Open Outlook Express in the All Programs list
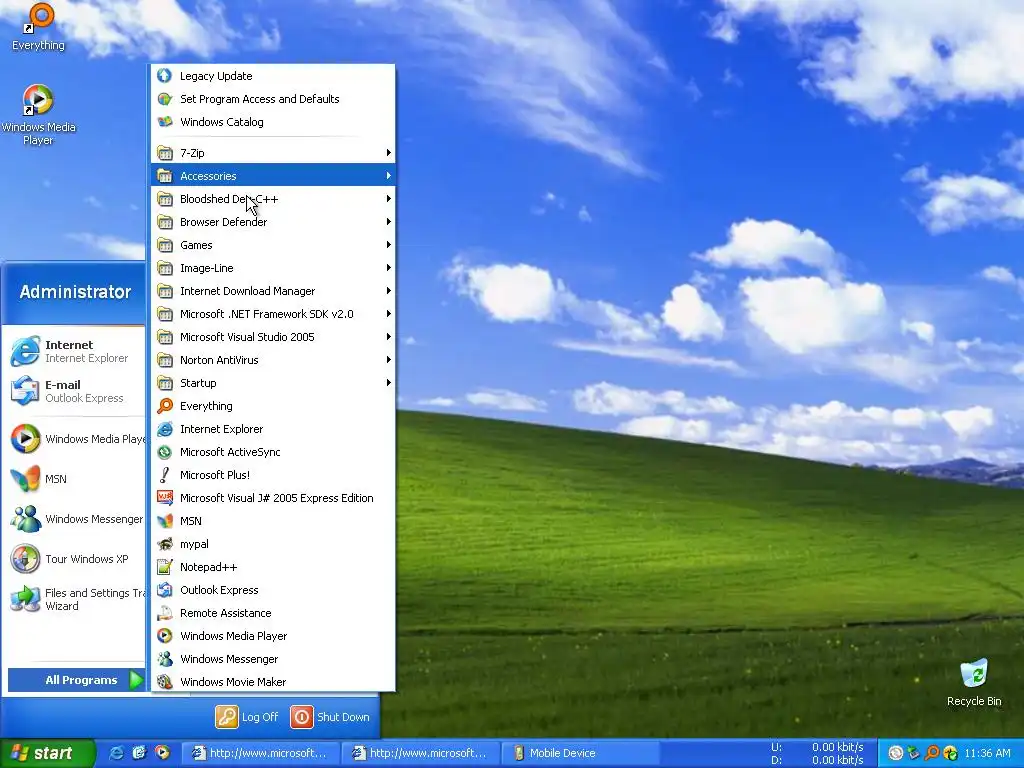The height and width of the screenshot is (768, 1024). (x=273, y=590)
